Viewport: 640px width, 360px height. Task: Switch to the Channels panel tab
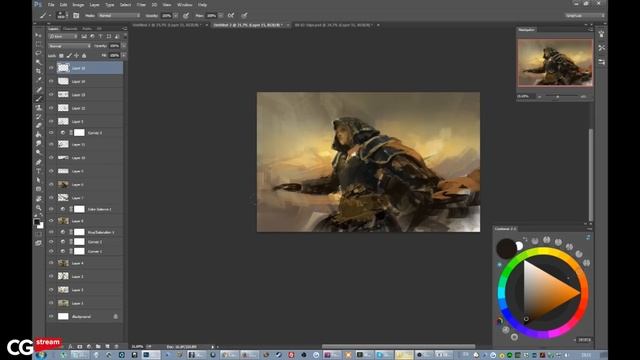pos(70,29)
